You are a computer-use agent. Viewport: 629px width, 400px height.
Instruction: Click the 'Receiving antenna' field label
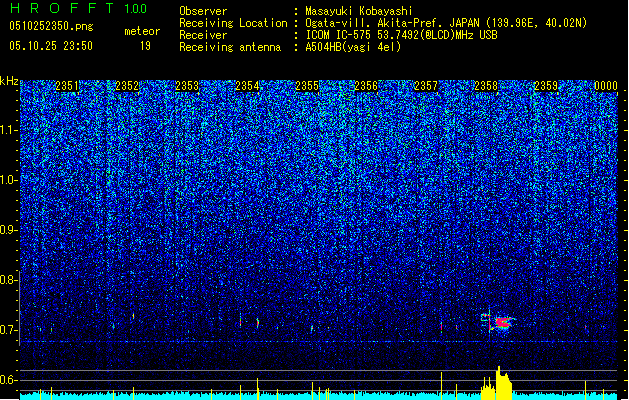pos(230,47)
